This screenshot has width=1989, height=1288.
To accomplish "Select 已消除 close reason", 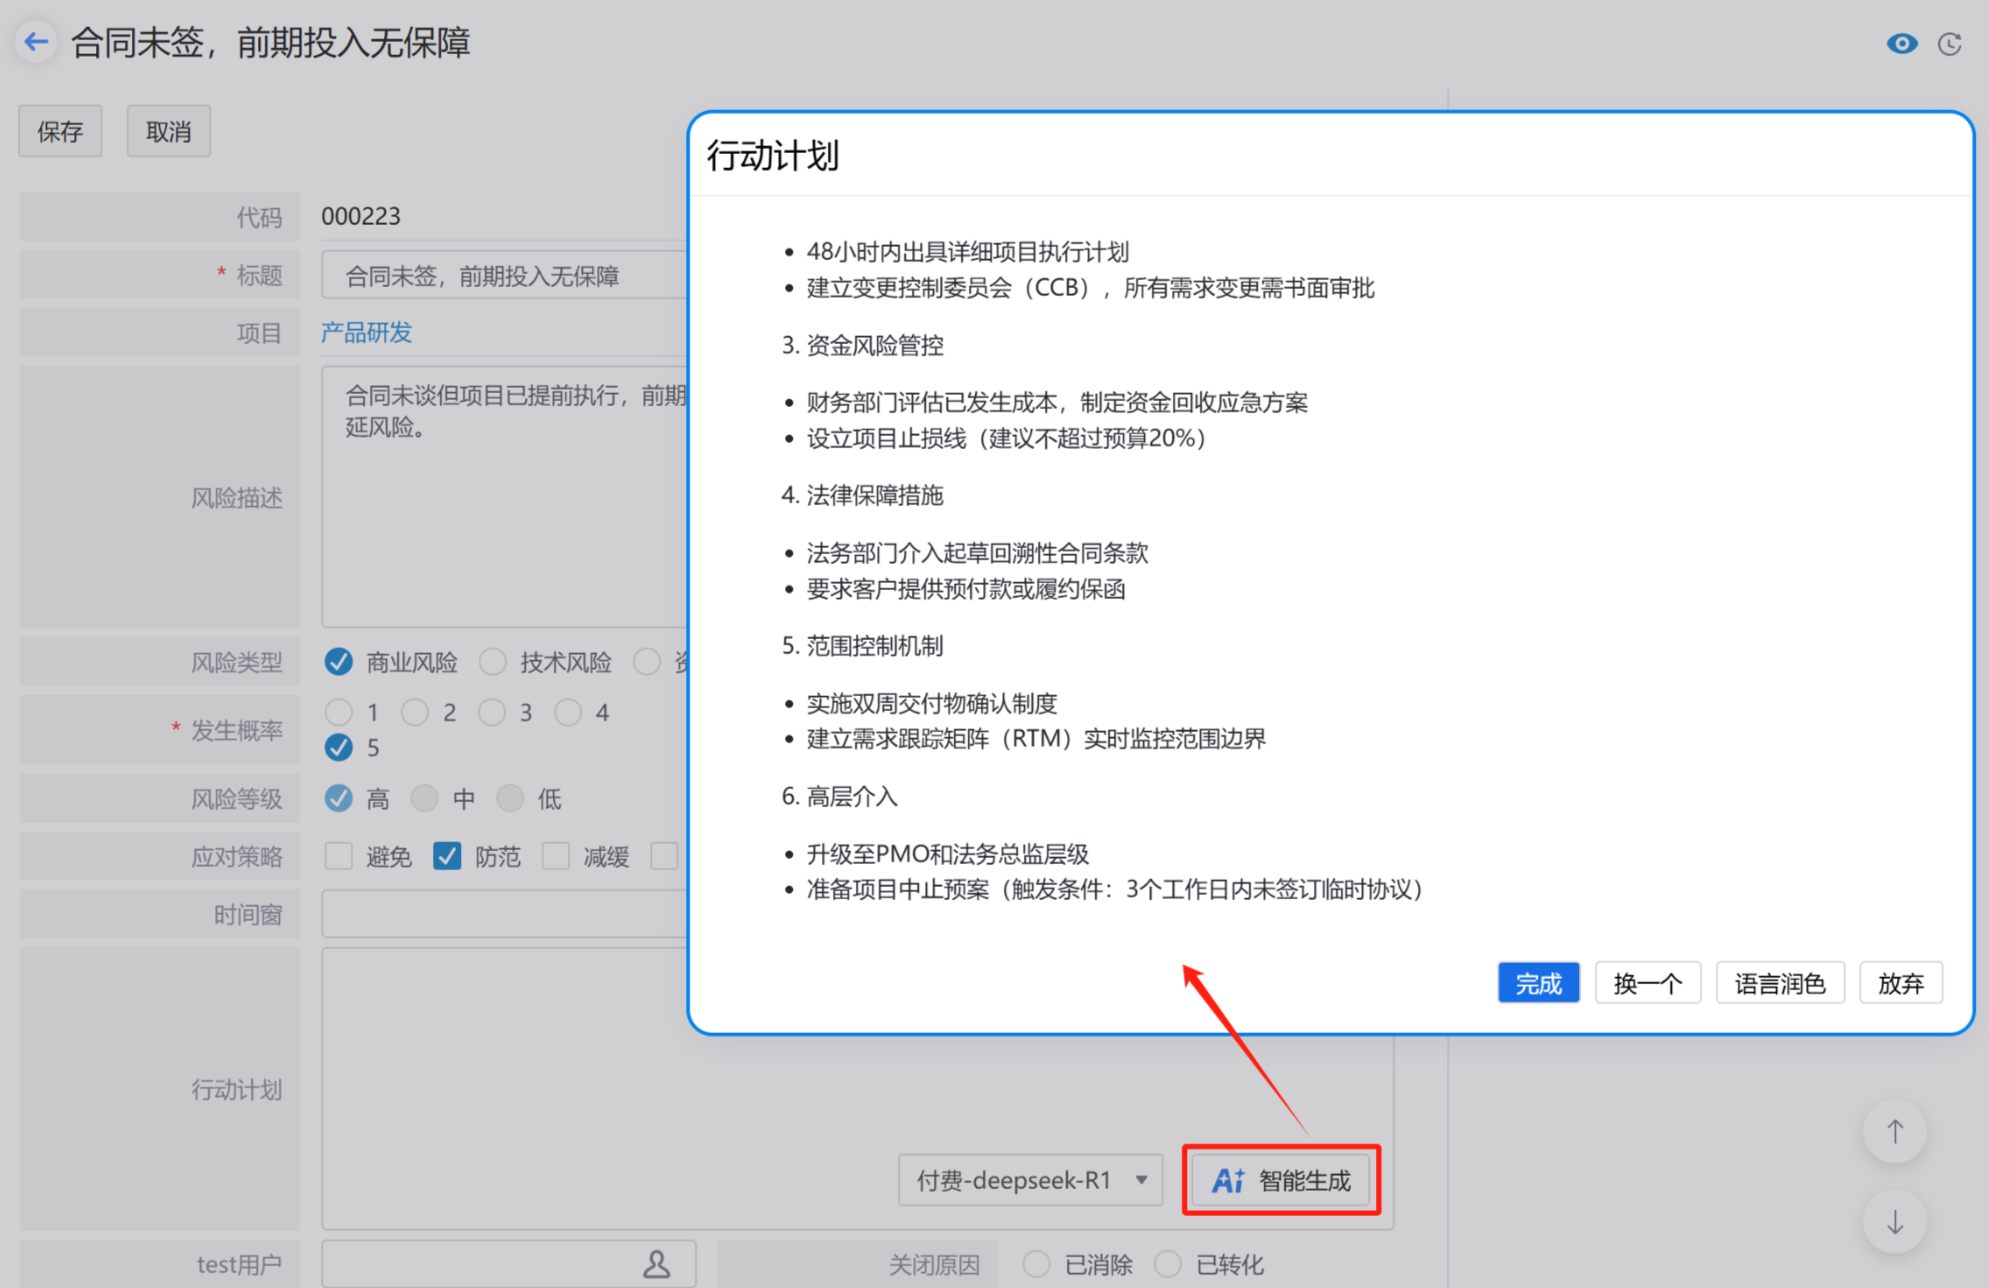I will [1037, 1264].
